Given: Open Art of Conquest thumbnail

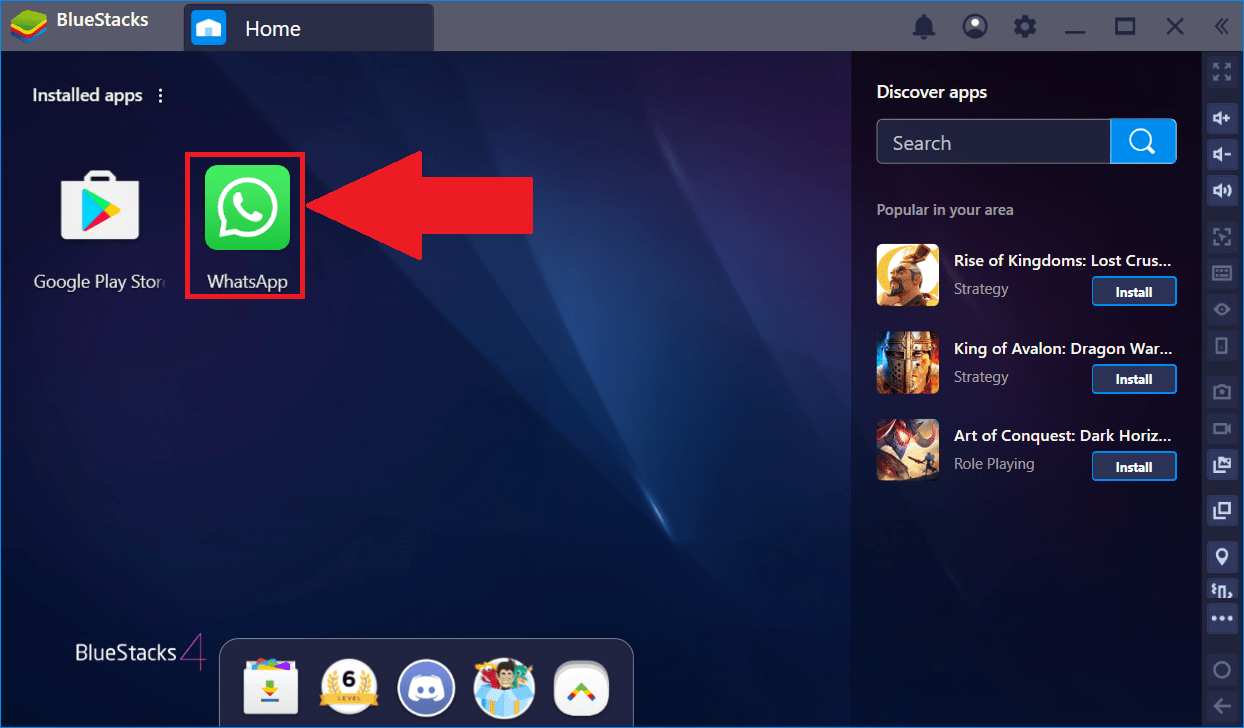Looking at the screenshot, I should 908,450.
